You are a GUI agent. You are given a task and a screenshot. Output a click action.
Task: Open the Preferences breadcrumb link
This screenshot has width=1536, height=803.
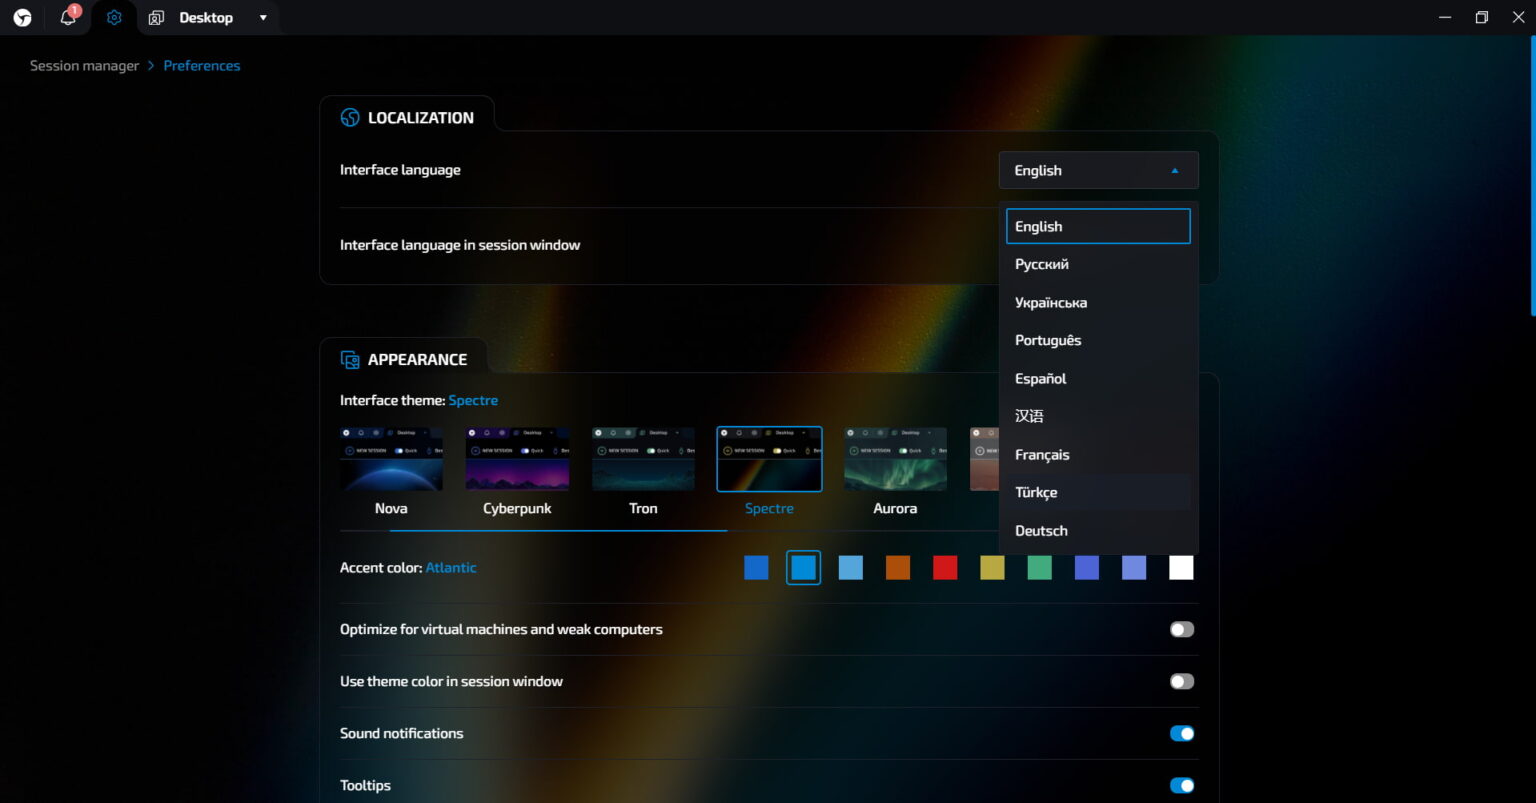[202, 65]
